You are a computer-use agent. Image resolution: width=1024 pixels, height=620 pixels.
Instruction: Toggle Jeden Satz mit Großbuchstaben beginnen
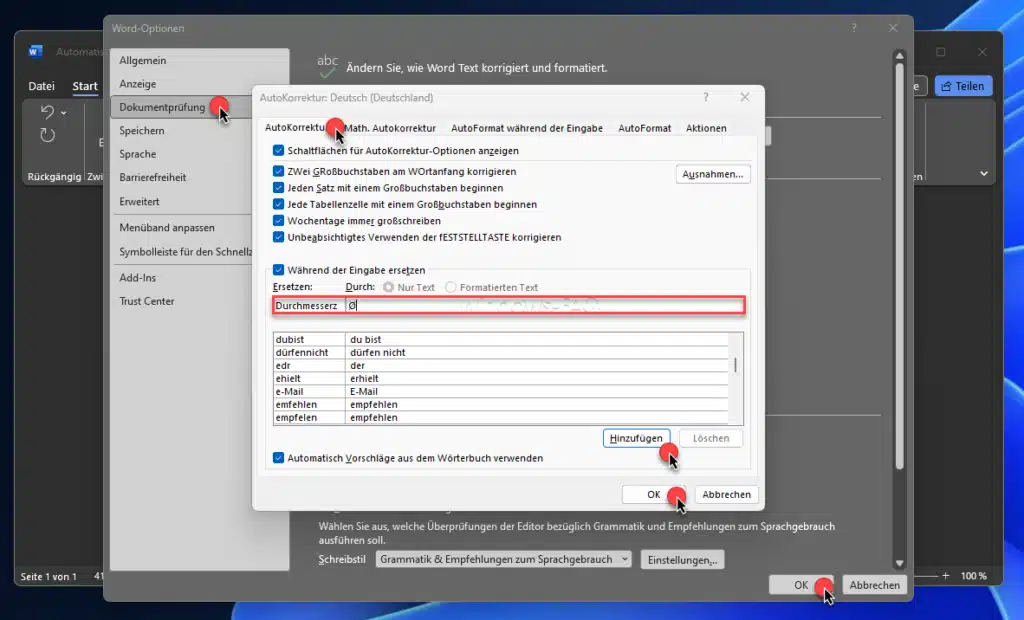pos(278,188)
